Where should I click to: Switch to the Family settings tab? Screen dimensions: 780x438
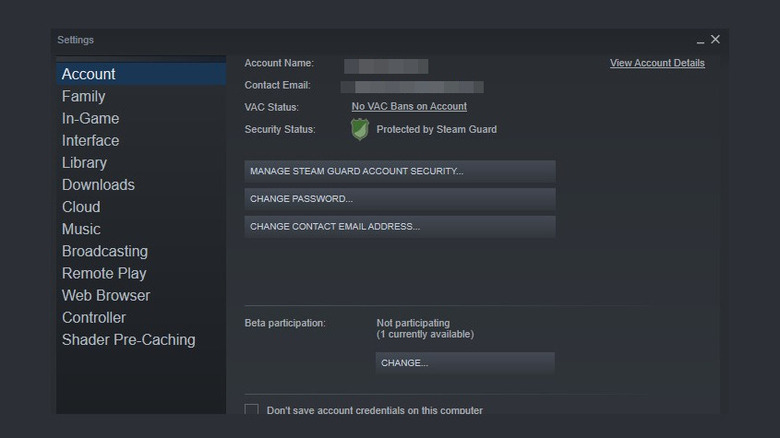(84, 96)
